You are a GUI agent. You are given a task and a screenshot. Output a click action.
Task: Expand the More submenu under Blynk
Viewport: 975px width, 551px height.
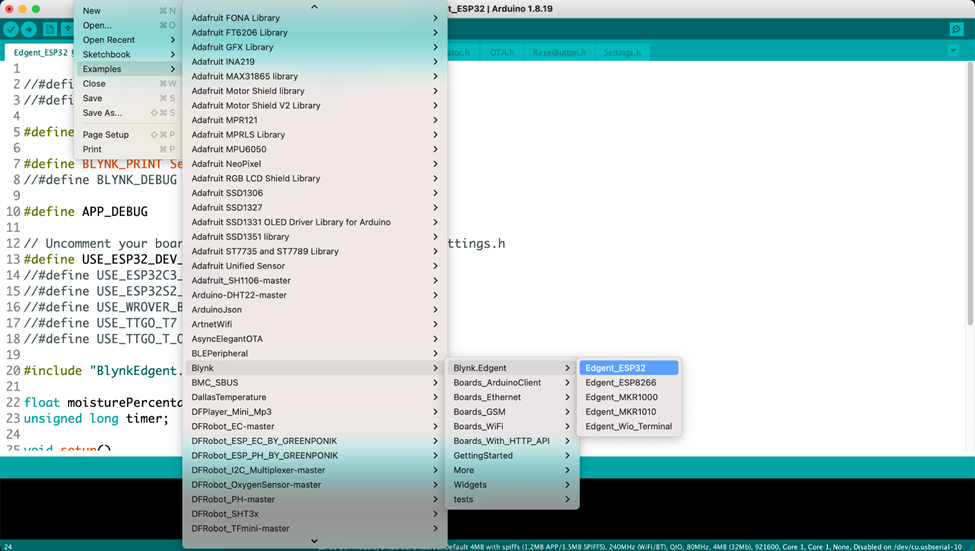pyautogui.click(x=512, y=470)
